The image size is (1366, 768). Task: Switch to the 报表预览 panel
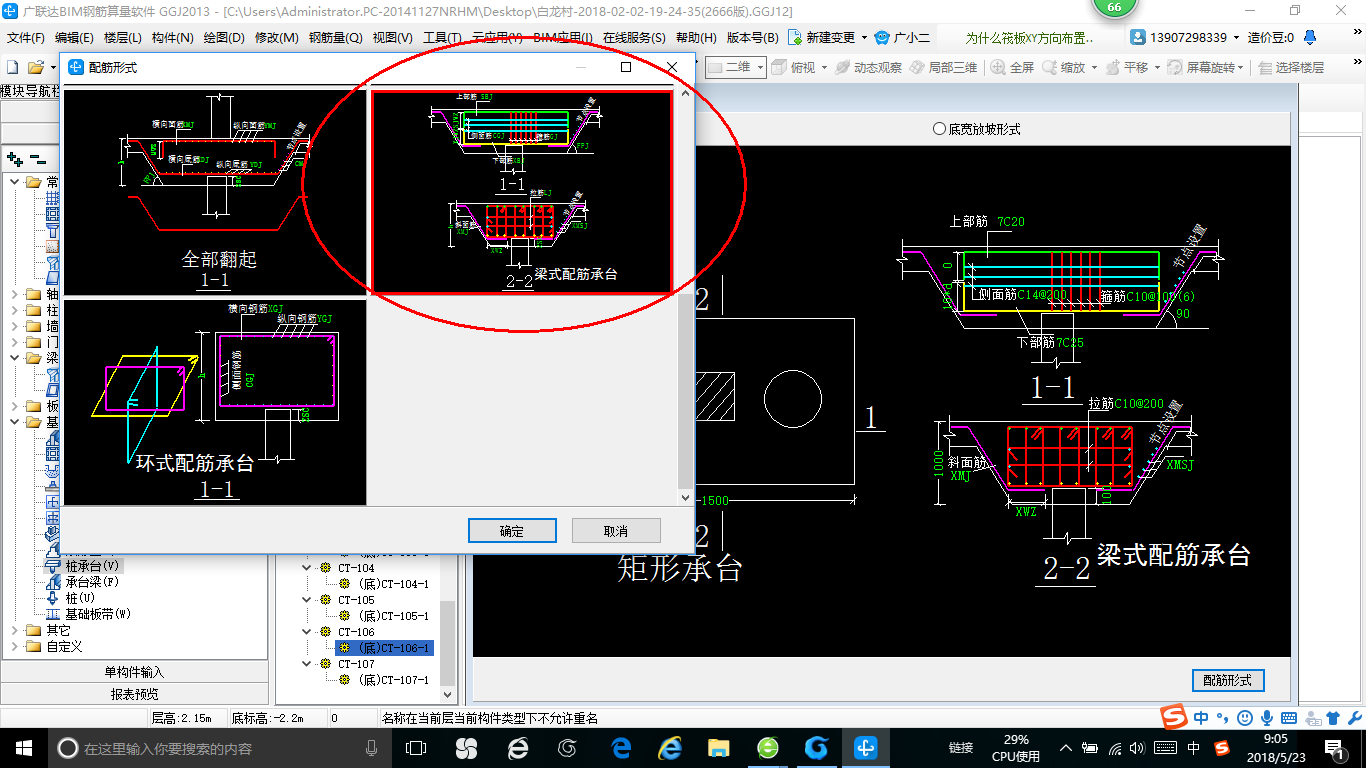[134, 694]
